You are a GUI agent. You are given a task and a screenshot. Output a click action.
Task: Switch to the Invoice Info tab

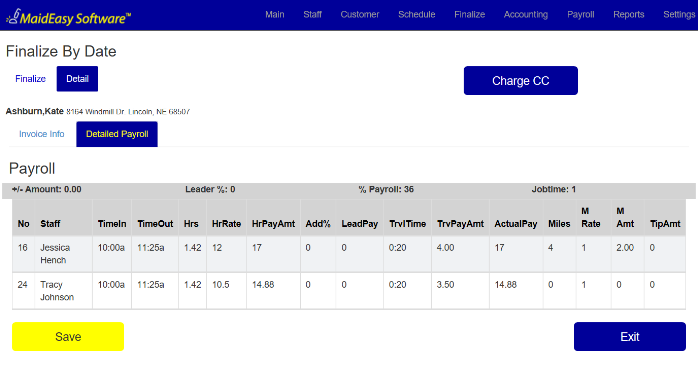(41, 134)
